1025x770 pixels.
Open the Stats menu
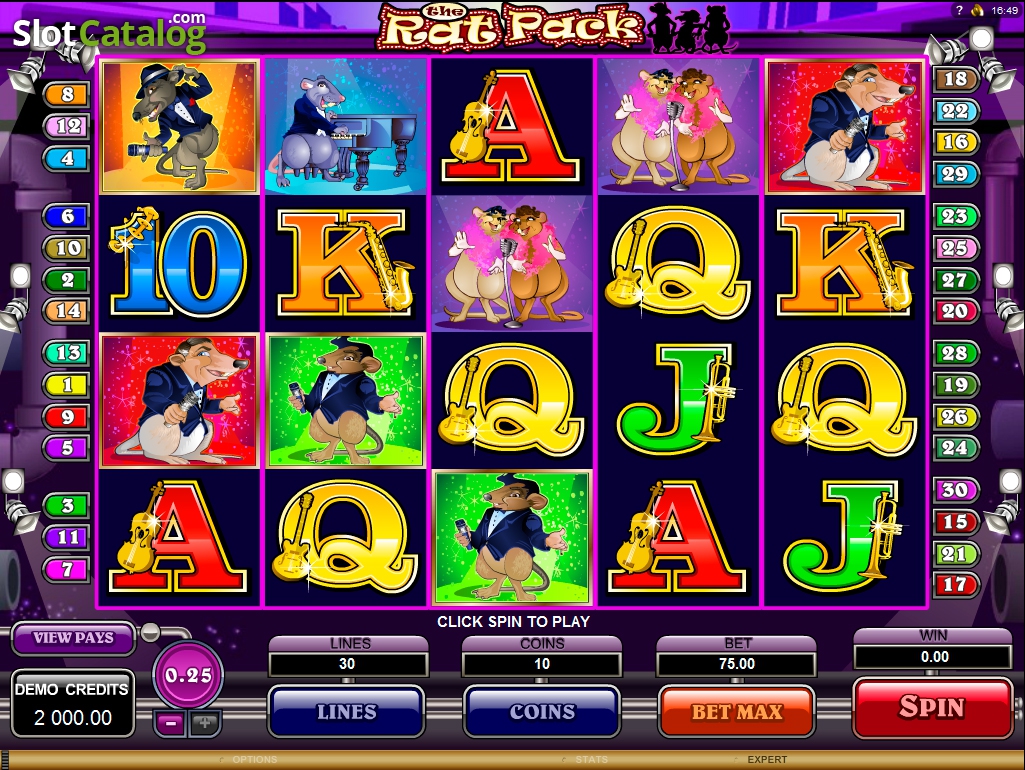coord(591,760)
